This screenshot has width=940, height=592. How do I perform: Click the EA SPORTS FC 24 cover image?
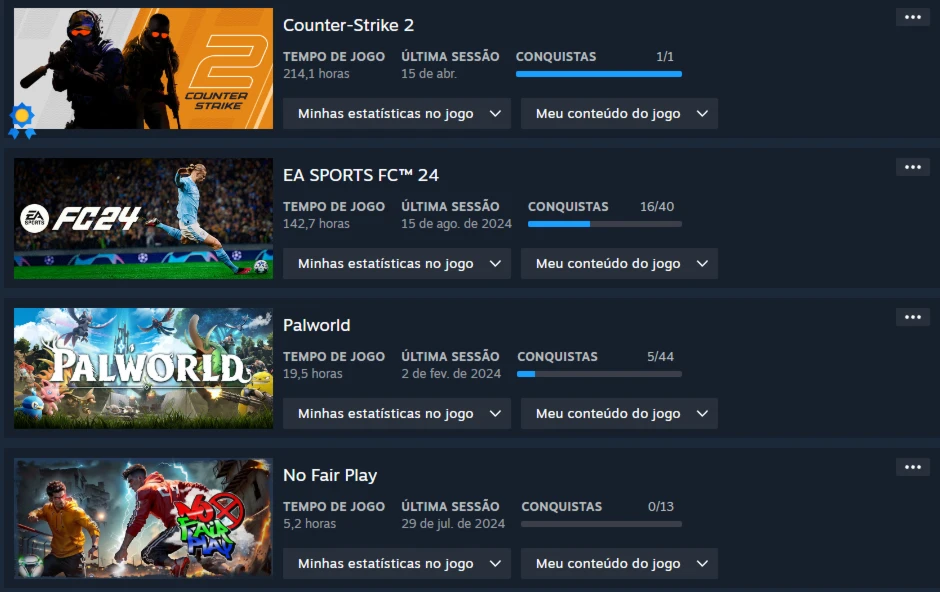point(143,219)
